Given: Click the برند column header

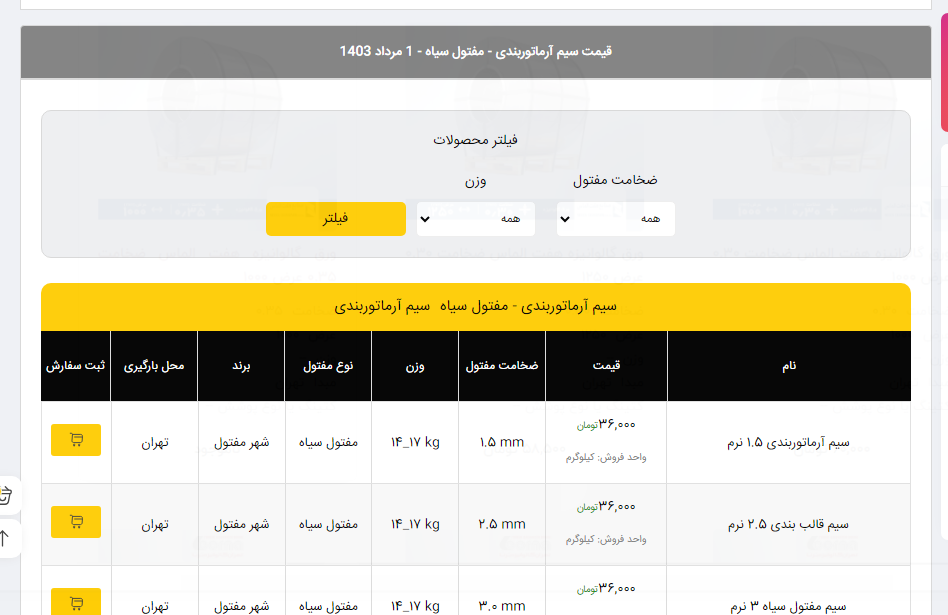Looking at the screenshot, I should pyautogui.click(x=241, y=366).
